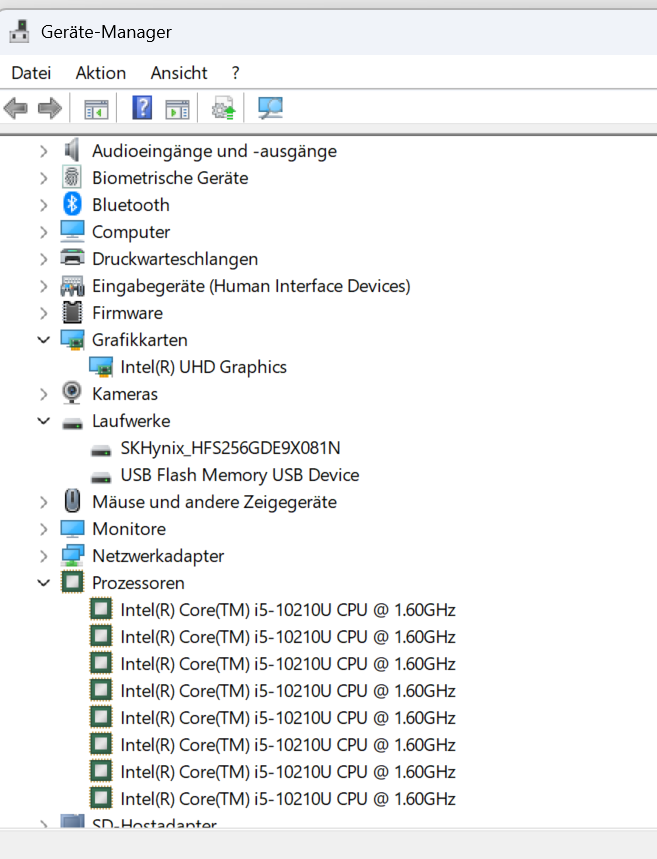
Task: Select the Biometrische Geräte category label
Action: coord(170,178)
